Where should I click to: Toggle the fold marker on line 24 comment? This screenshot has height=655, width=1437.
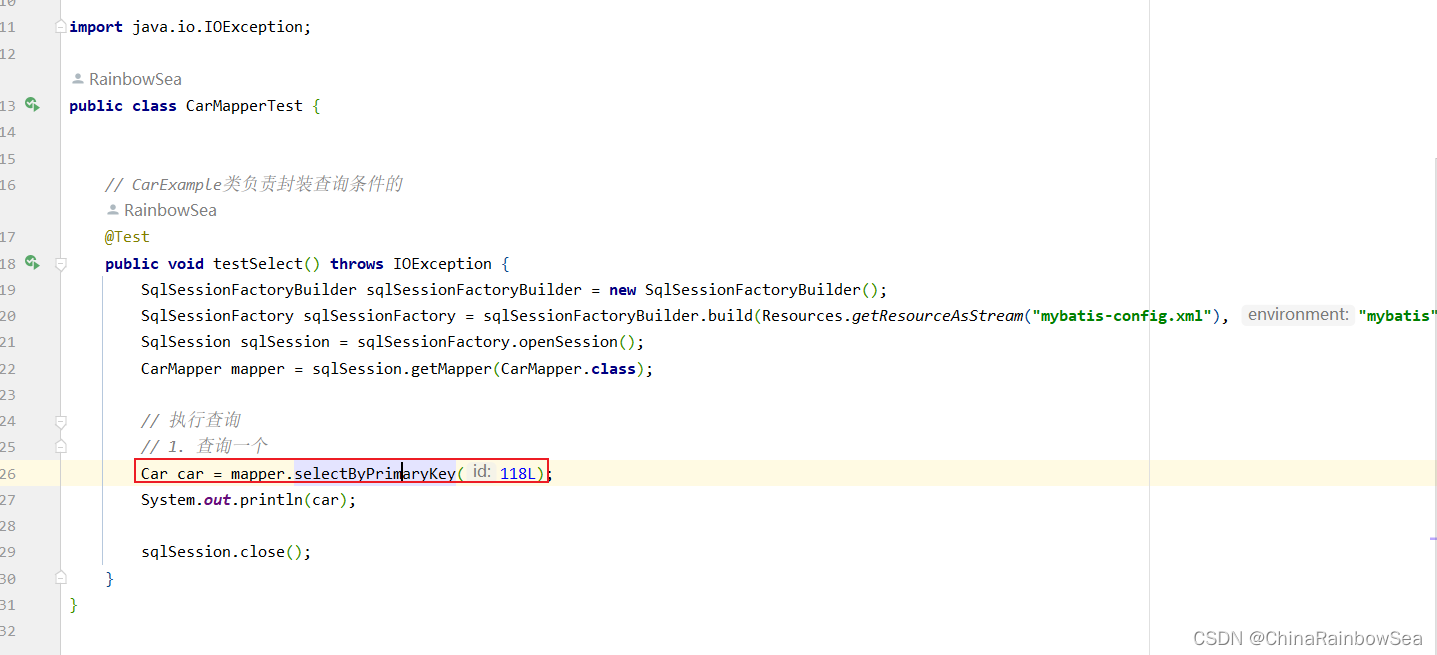[x=61, y=421]
